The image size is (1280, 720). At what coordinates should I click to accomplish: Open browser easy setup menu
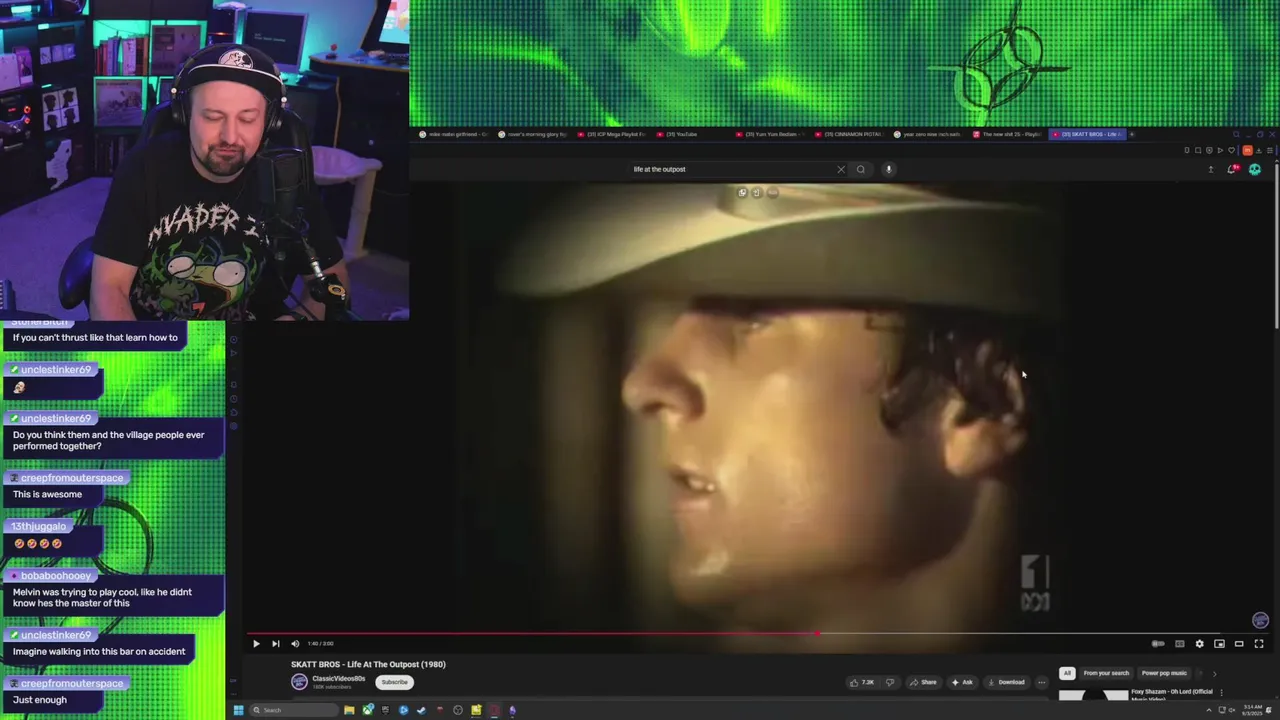1270,151
